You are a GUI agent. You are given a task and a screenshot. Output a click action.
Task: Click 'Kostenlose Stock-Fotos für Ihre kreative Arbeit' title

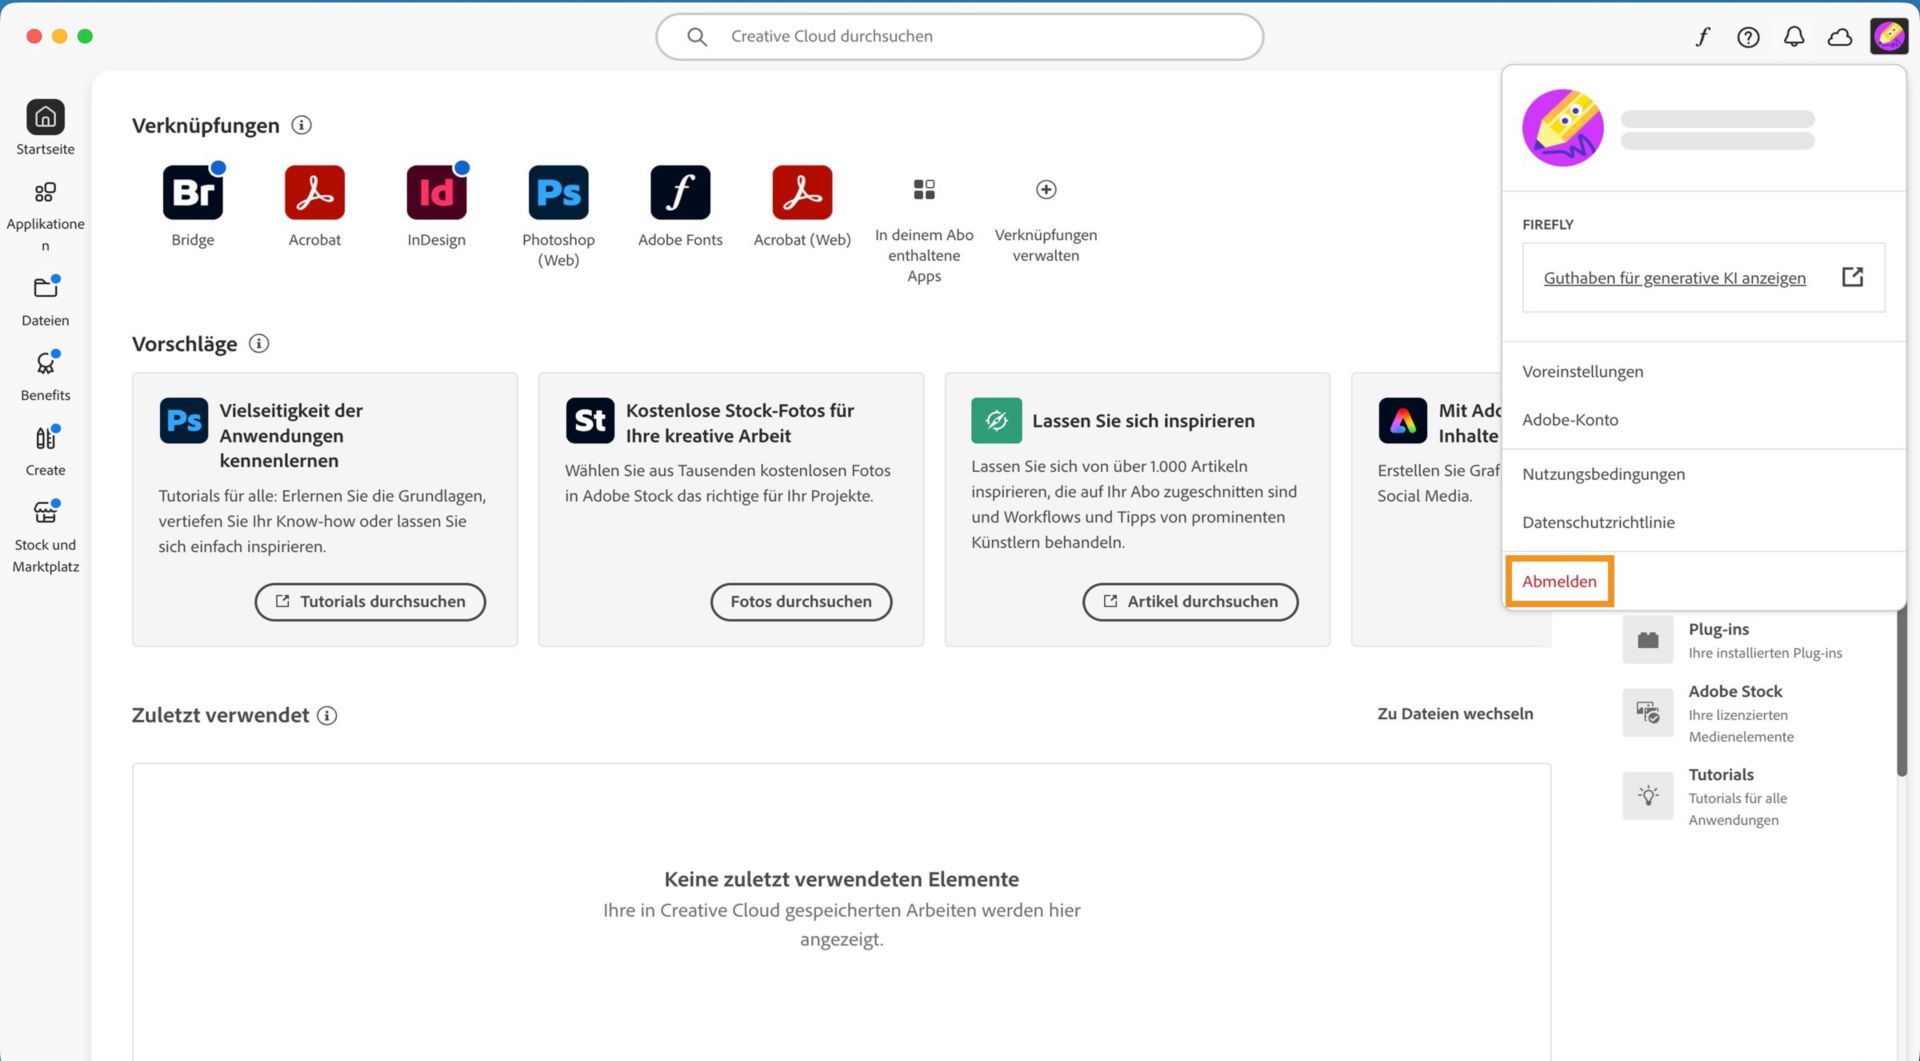click(740, 423)
